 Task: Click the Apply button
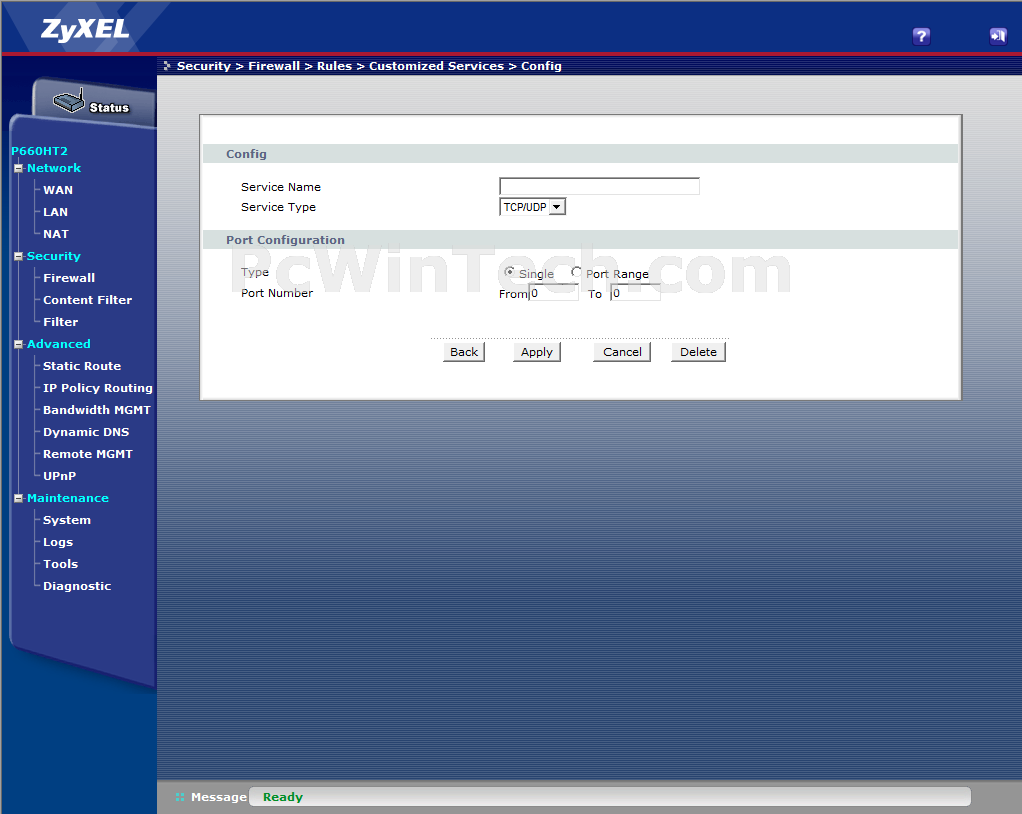(x=536, y=352)
